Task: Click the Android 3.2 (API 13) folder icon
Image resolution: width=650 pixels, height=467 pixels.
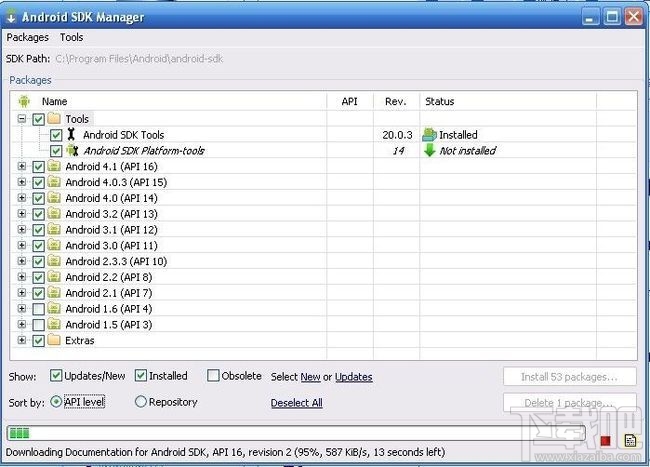Action: [x=54, y=213]
